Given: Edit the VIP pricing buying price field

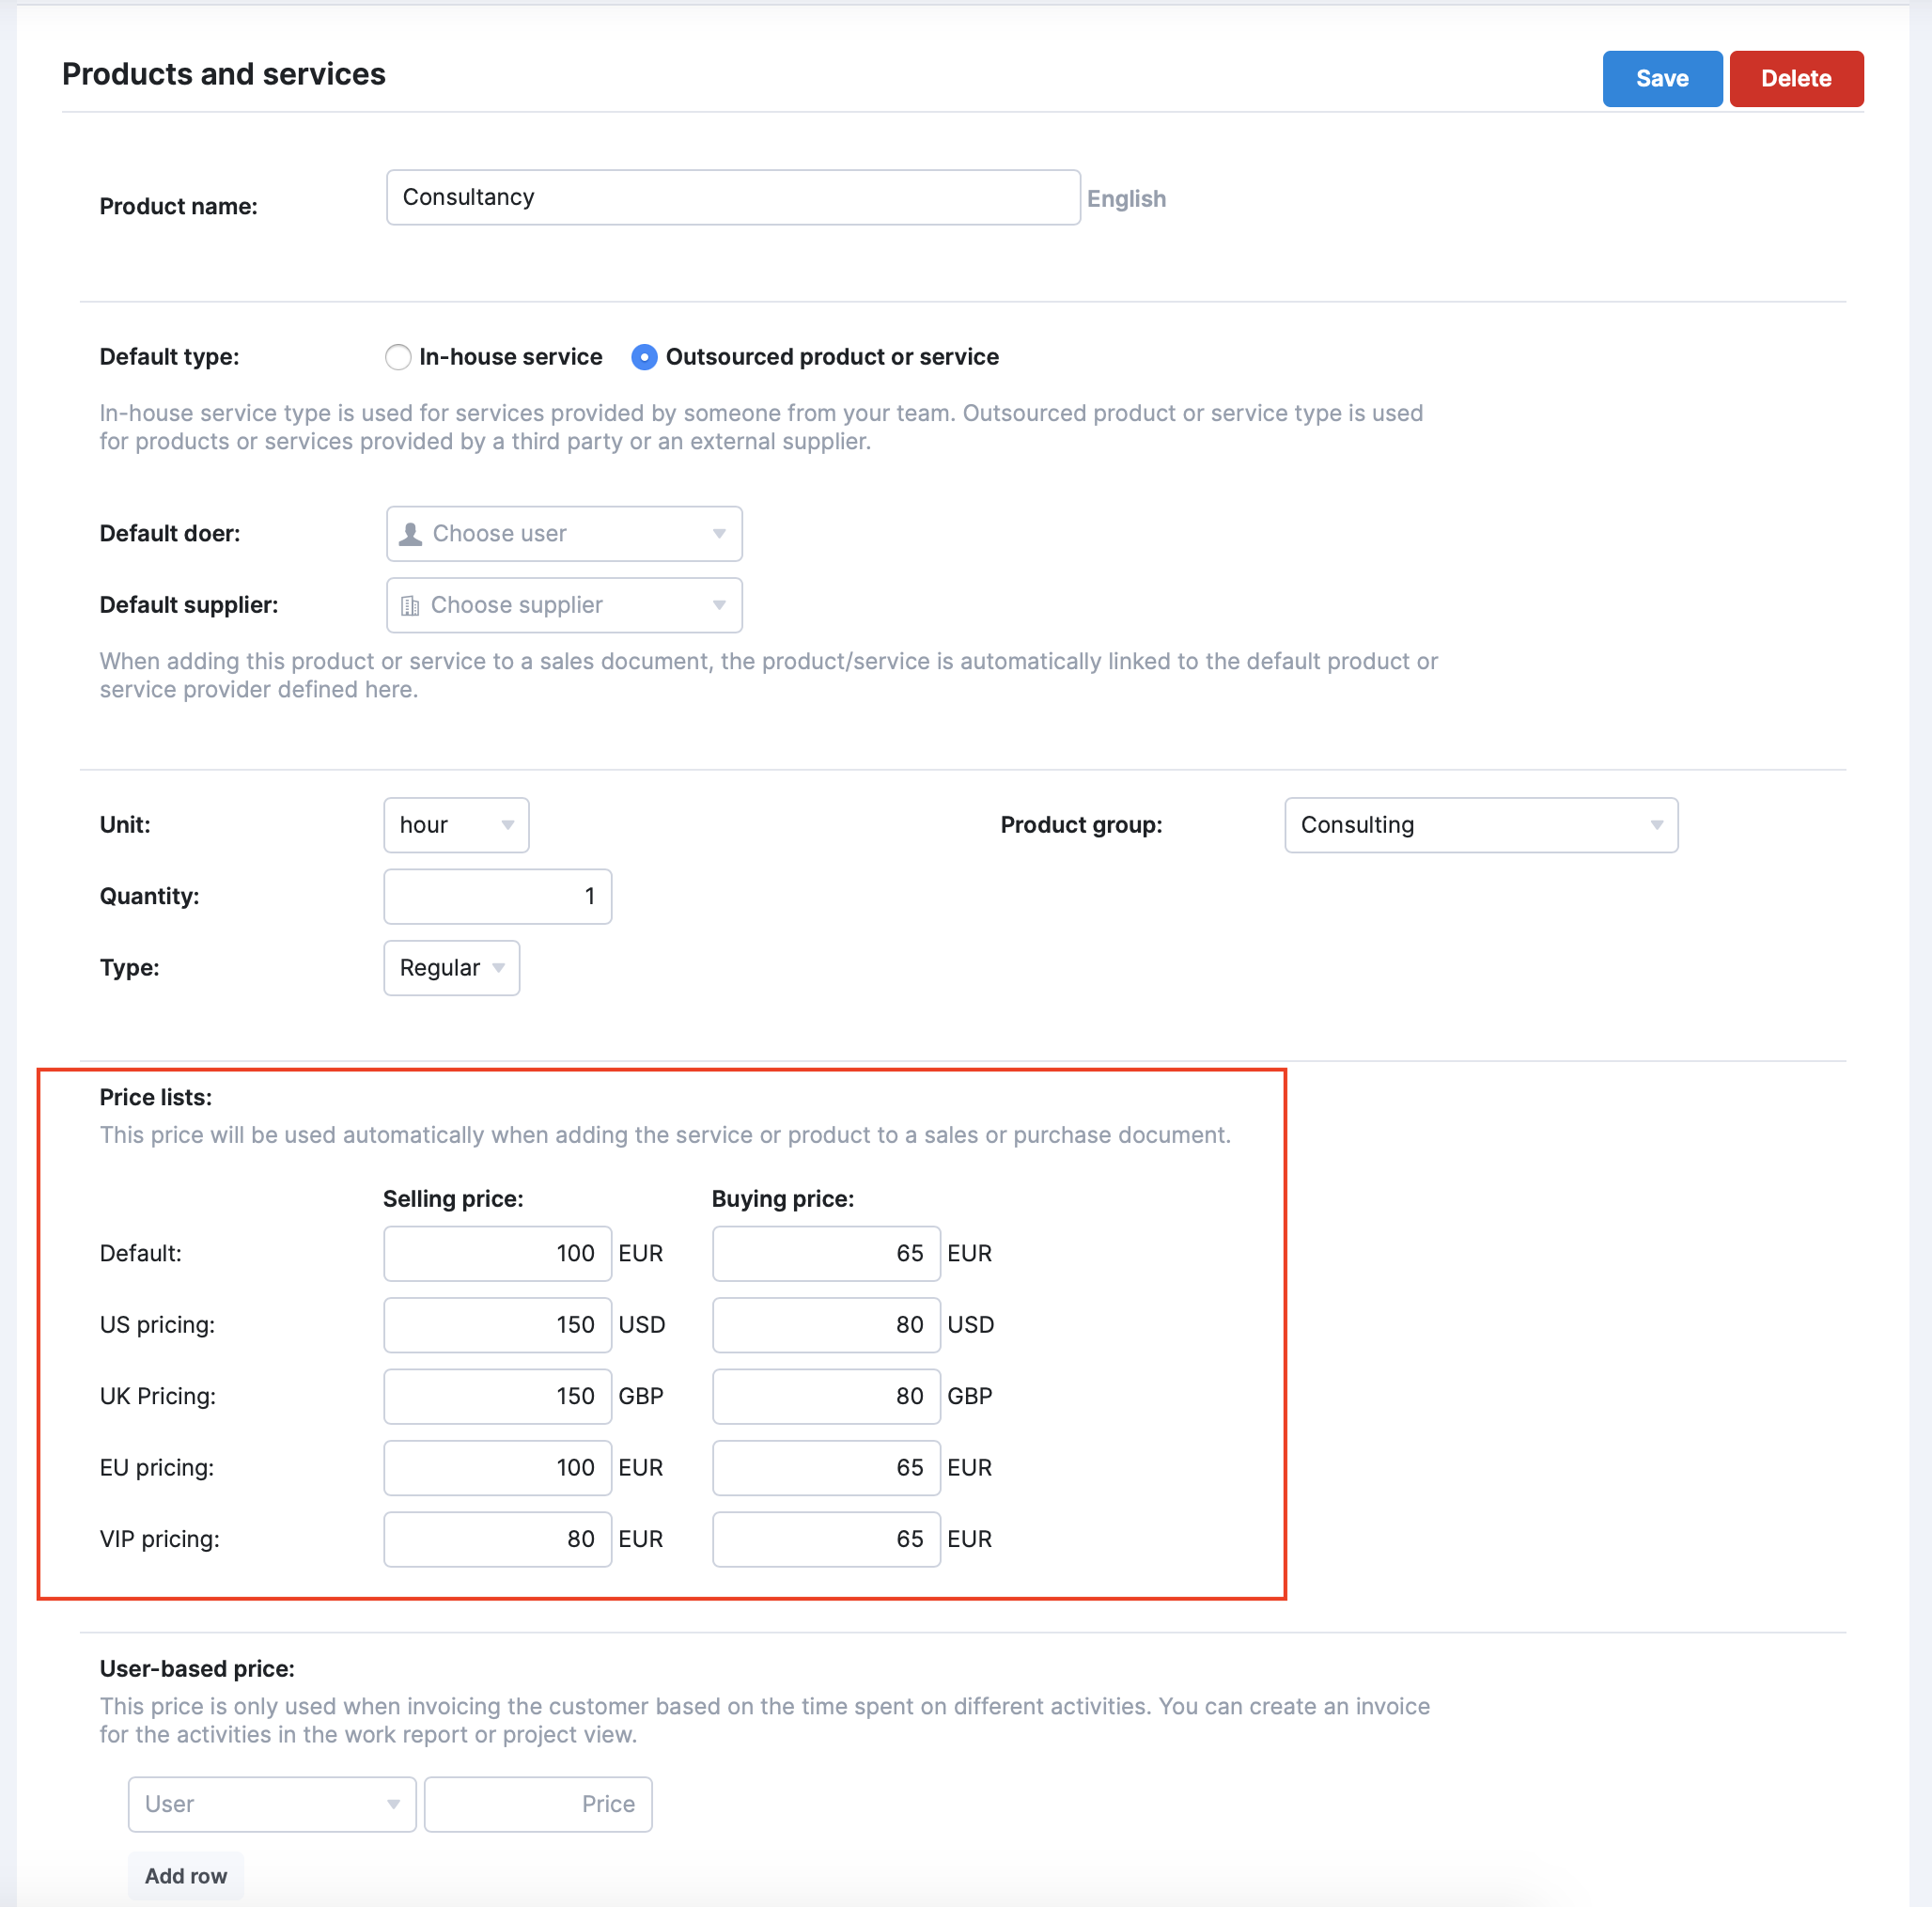Looking at the screenshot, I should (826, 1539).
